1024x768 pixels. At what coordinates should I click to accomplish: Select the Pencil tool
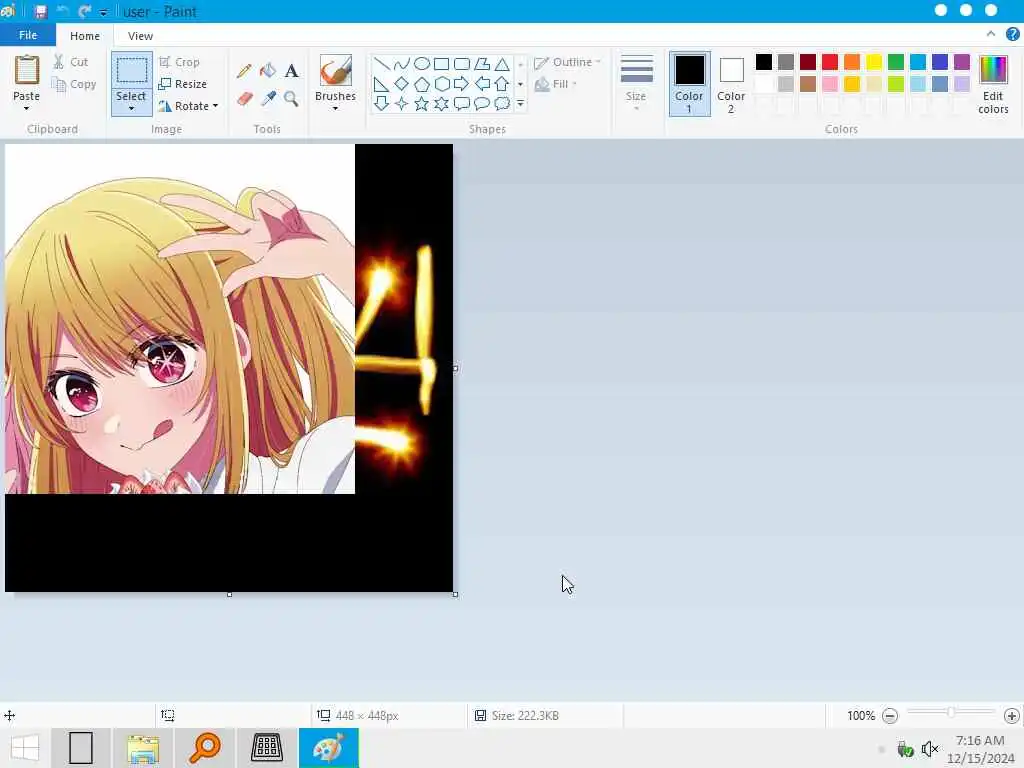244,71
